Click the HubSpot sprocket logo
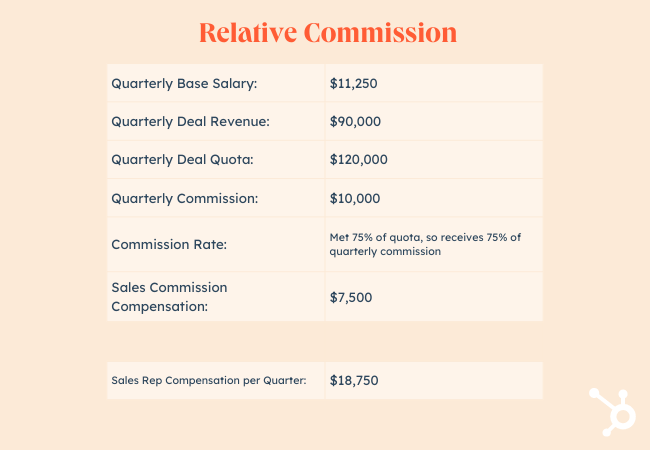The width and height of the screenshot is (650, 450). [612, 412]
